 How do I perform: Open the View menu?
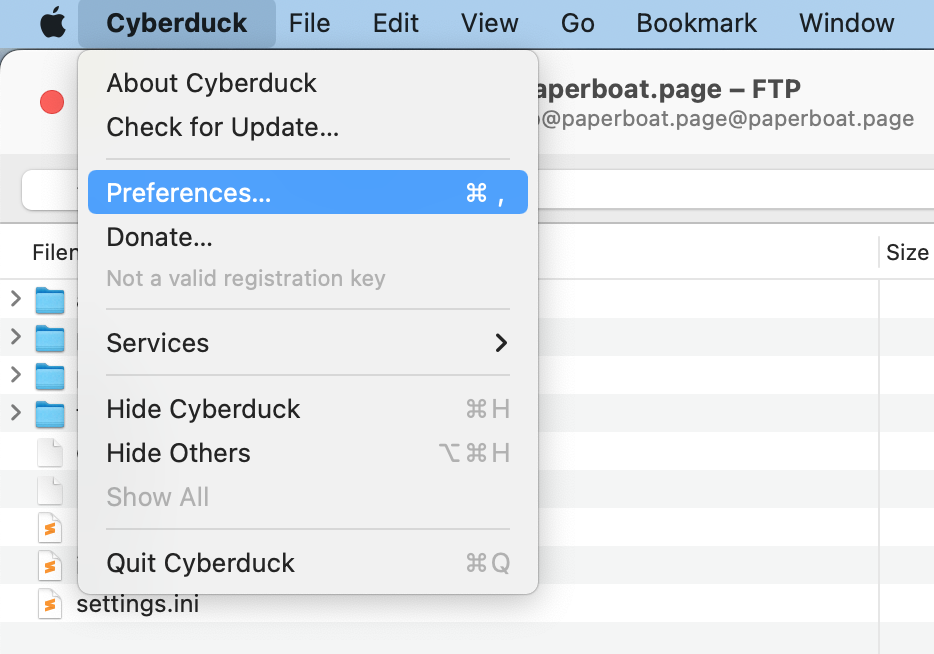(x=489, y=23)
